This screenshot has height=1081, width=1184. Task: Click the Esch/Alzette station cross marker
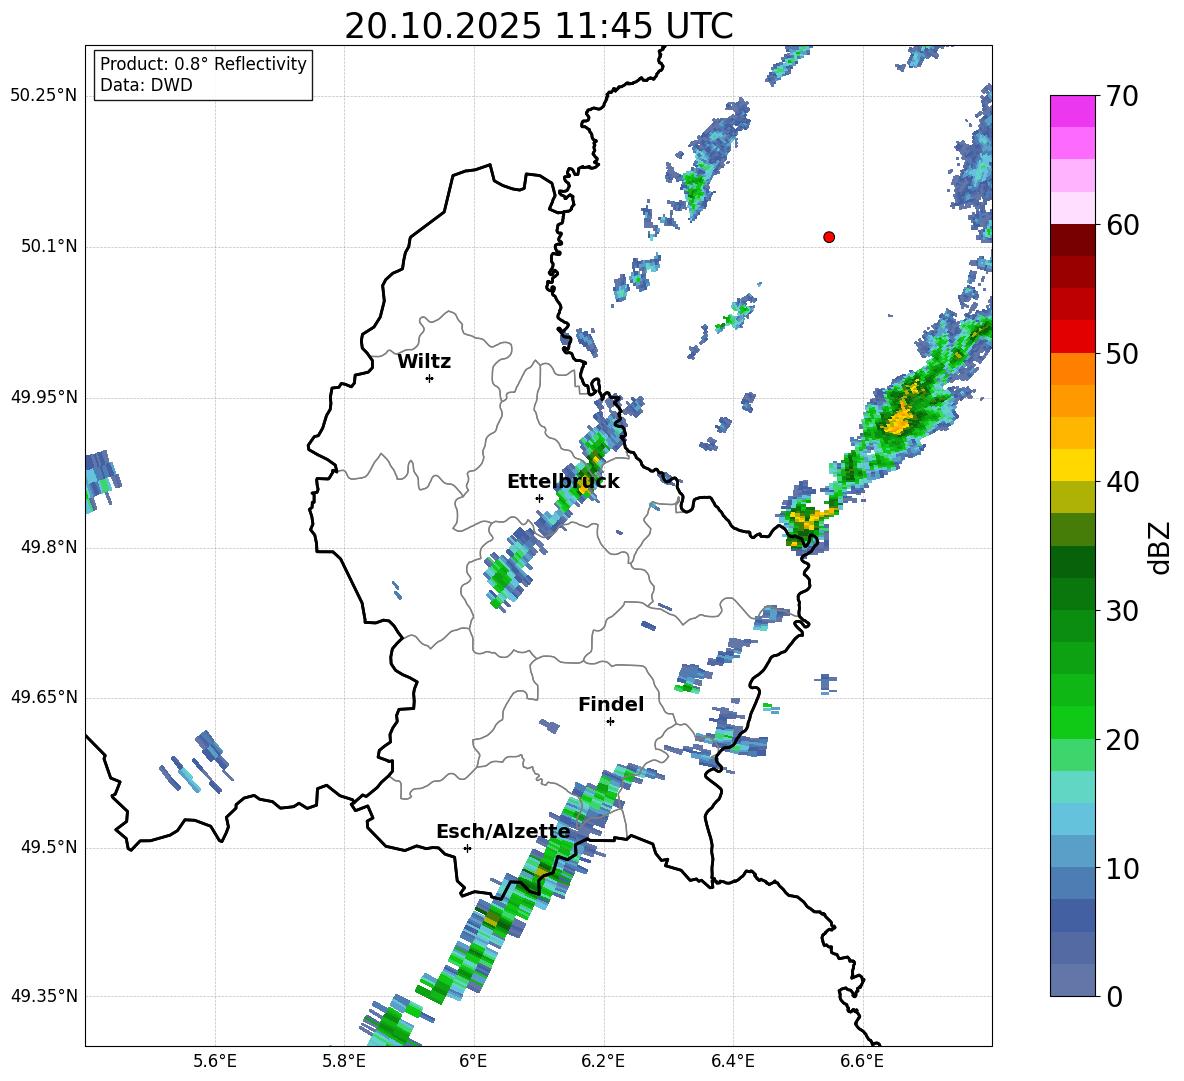click(x=467, y=848)
